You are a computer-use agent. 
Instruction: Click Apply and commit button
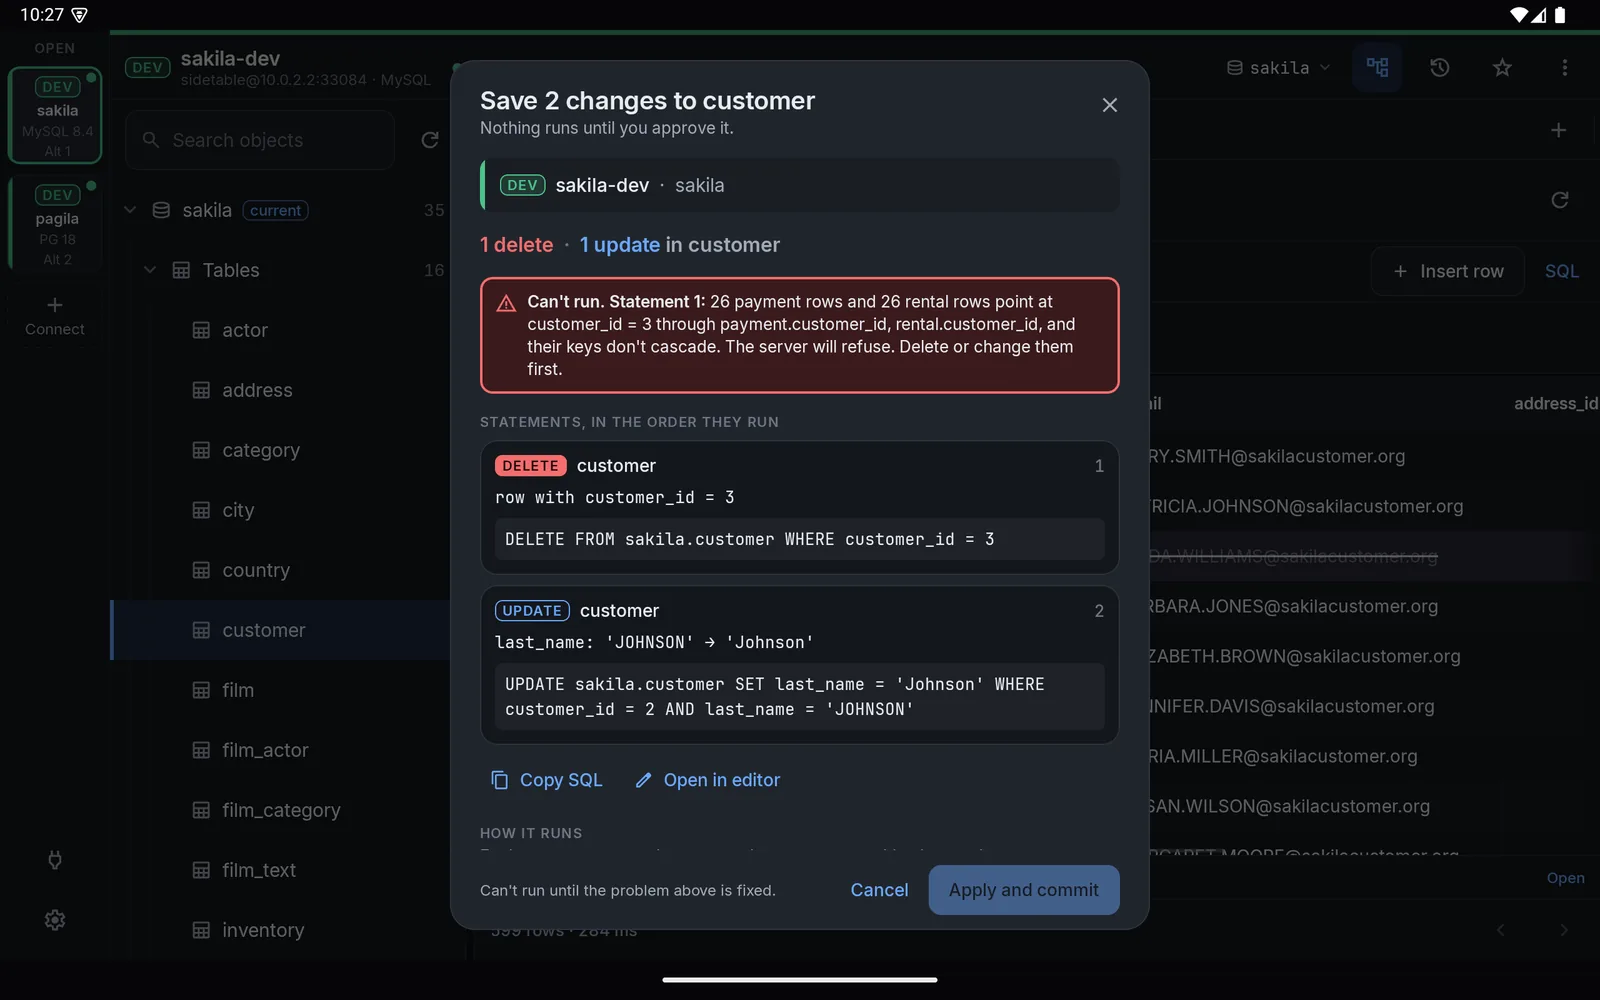point(1024,890)
